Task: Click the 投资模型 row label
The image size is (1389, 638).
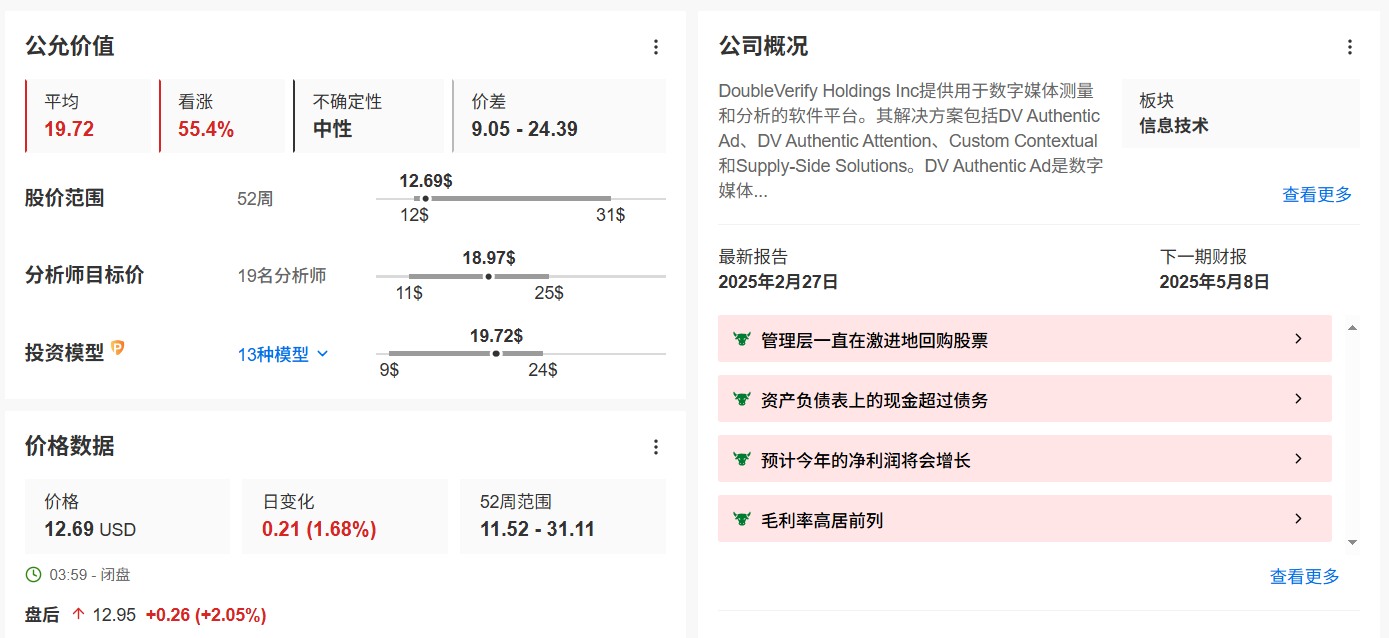Action: (x=64, y=353)
